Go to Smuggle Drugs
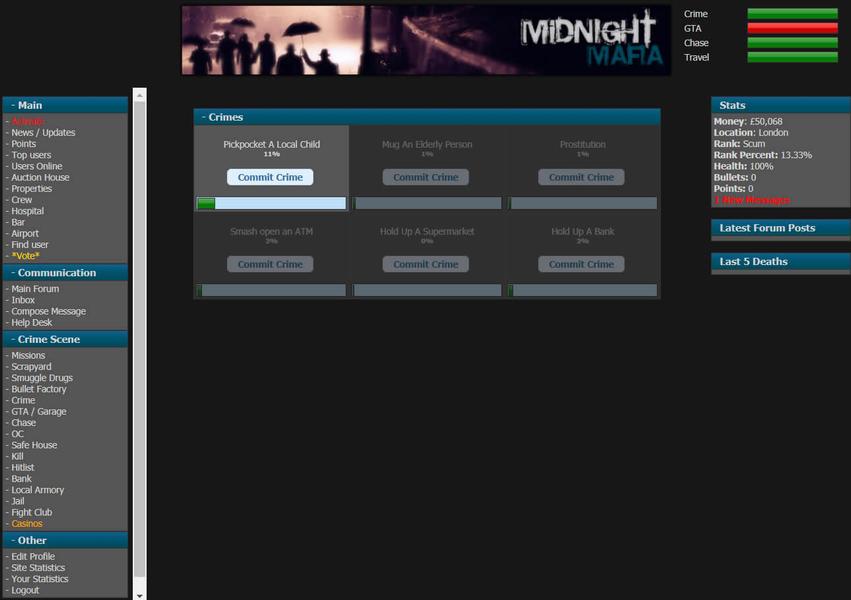 point(42,378)
